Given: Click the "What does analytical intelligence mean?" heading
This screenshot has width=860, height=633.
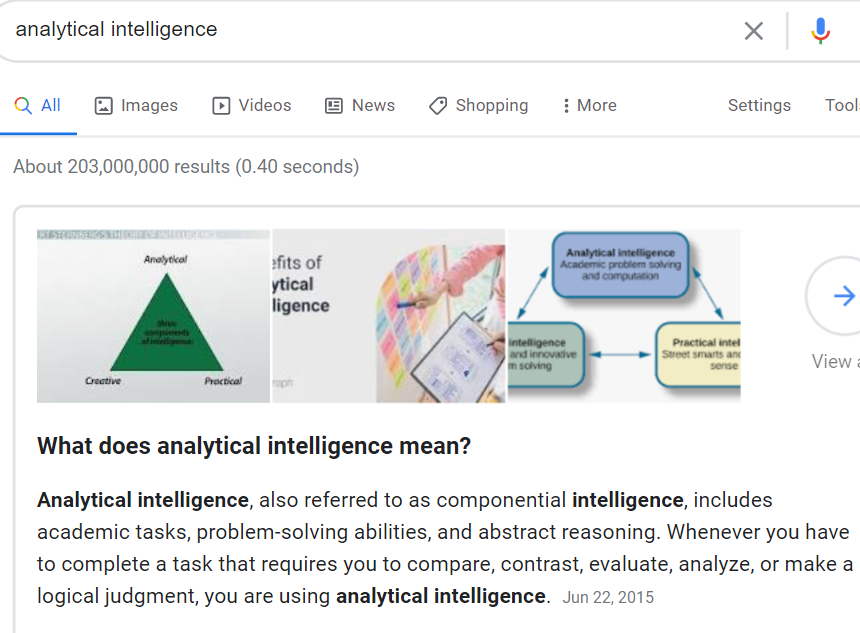Looking at the screenshot, I should point(254,446).
